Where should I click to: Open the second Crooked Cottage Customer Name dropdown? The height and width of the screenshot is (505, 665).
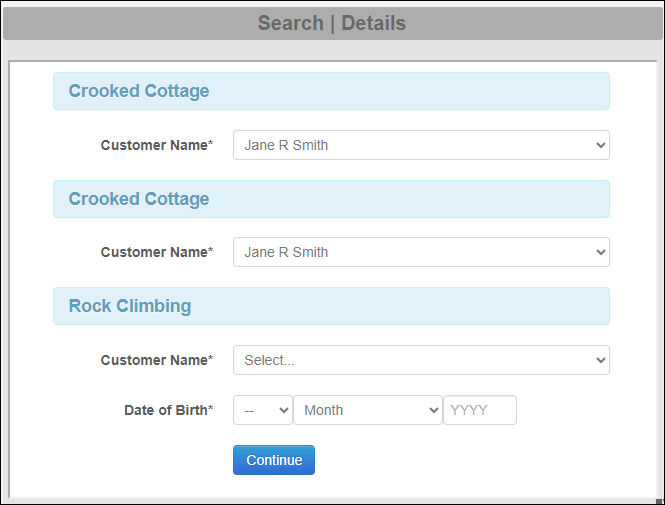coord(421,252)
